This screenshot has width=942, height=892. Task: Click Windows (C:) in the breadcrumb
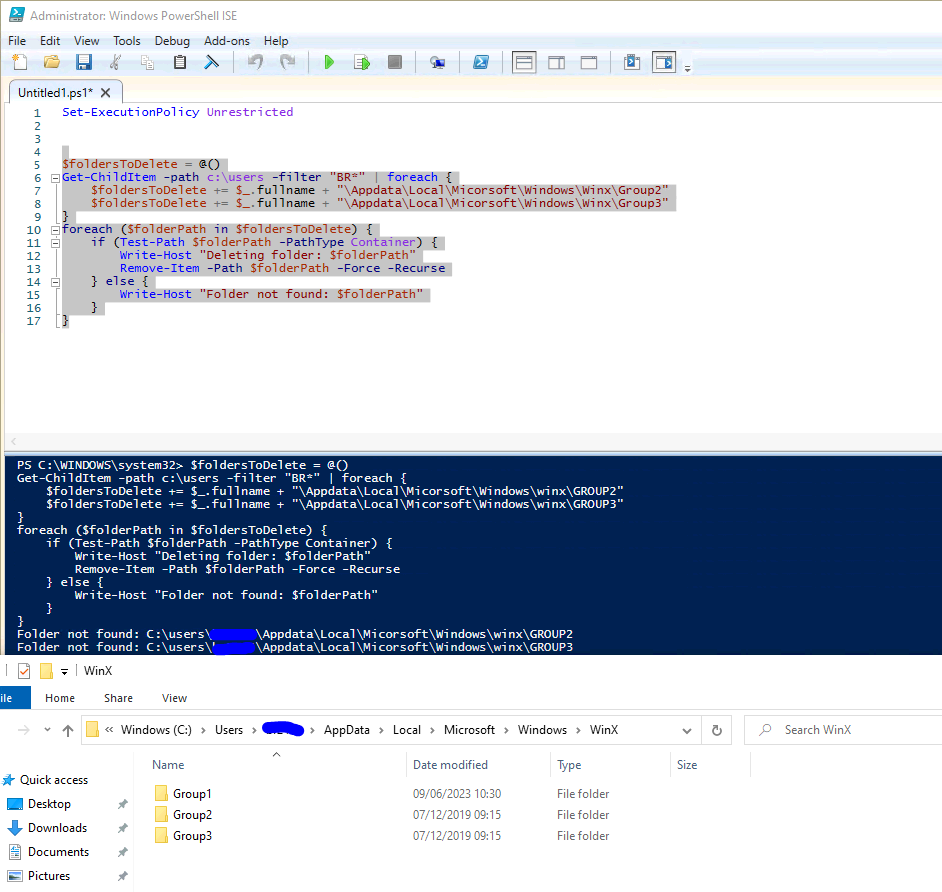tap(156, 730)
